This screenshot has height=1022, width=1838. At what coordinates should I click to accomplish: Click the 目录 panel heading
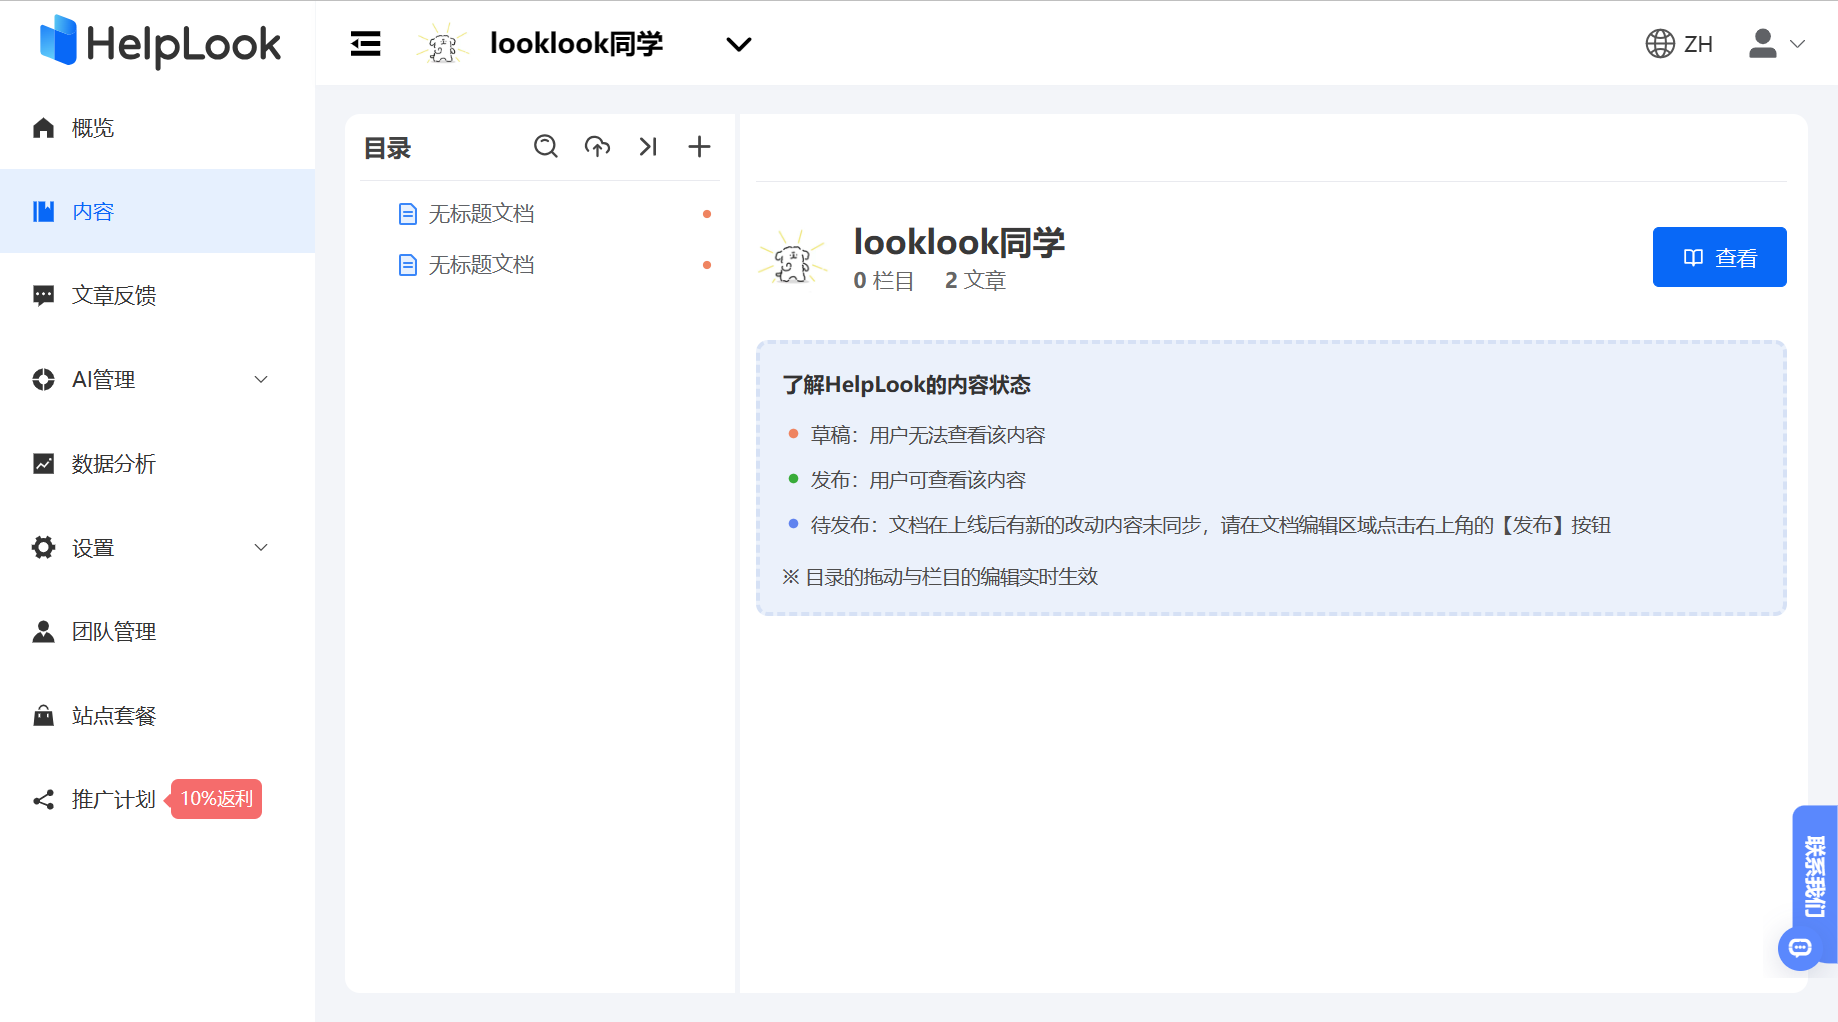coord(387,148)
